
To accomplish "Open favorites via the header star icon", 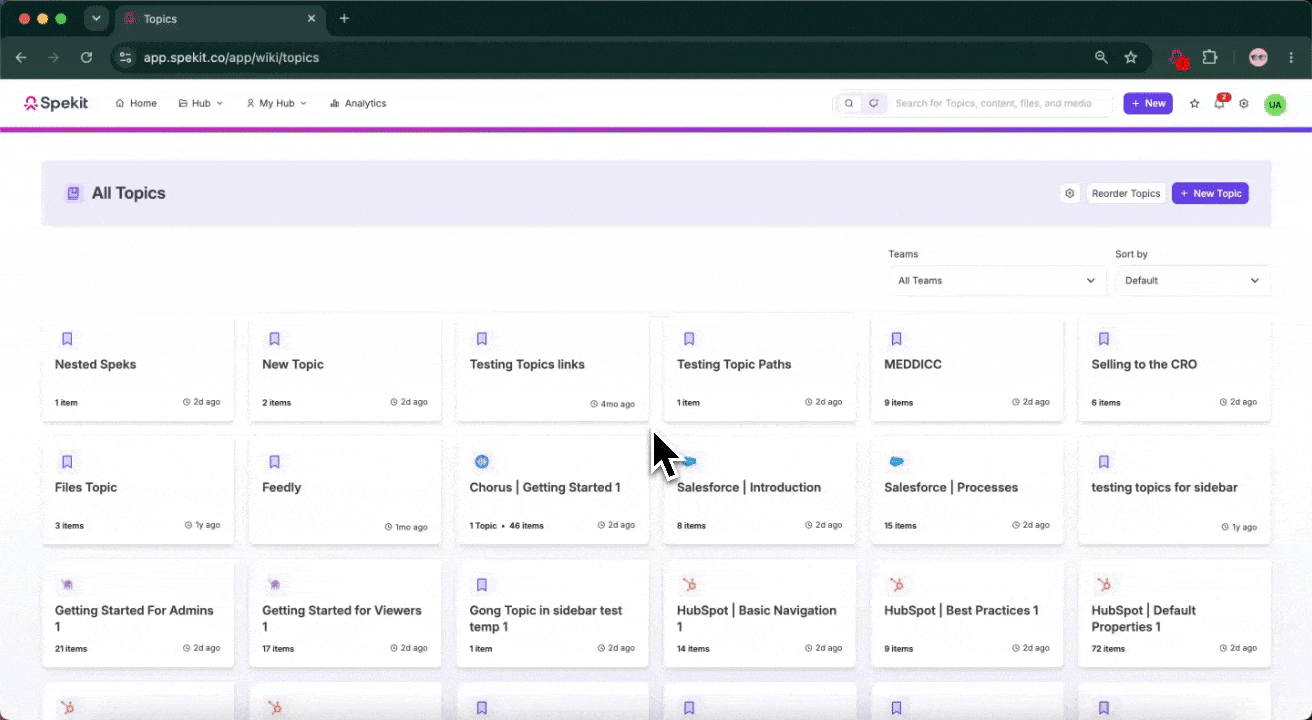I will (x=1194, y=103).
